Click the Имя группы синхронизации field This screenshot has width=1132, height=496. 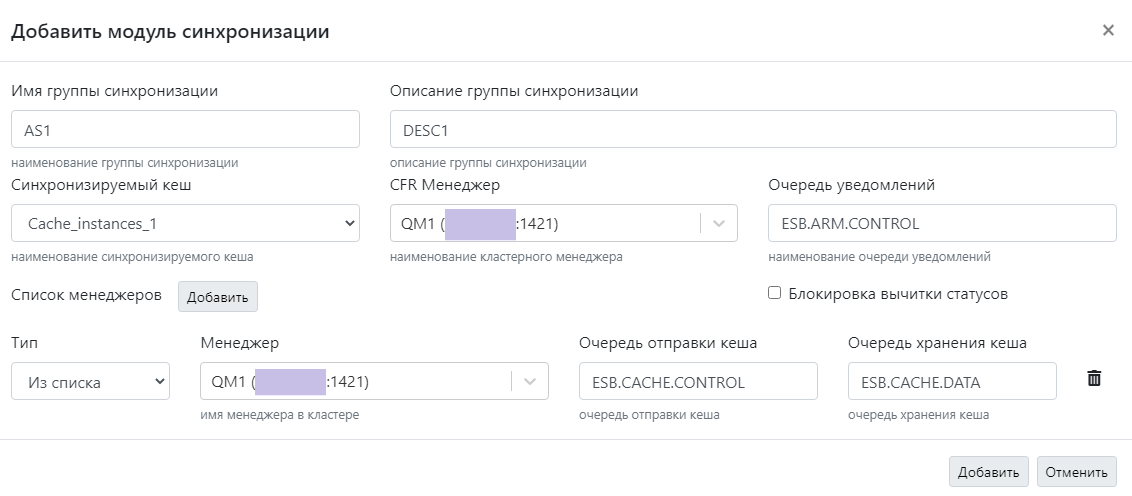tap(185, 129)
